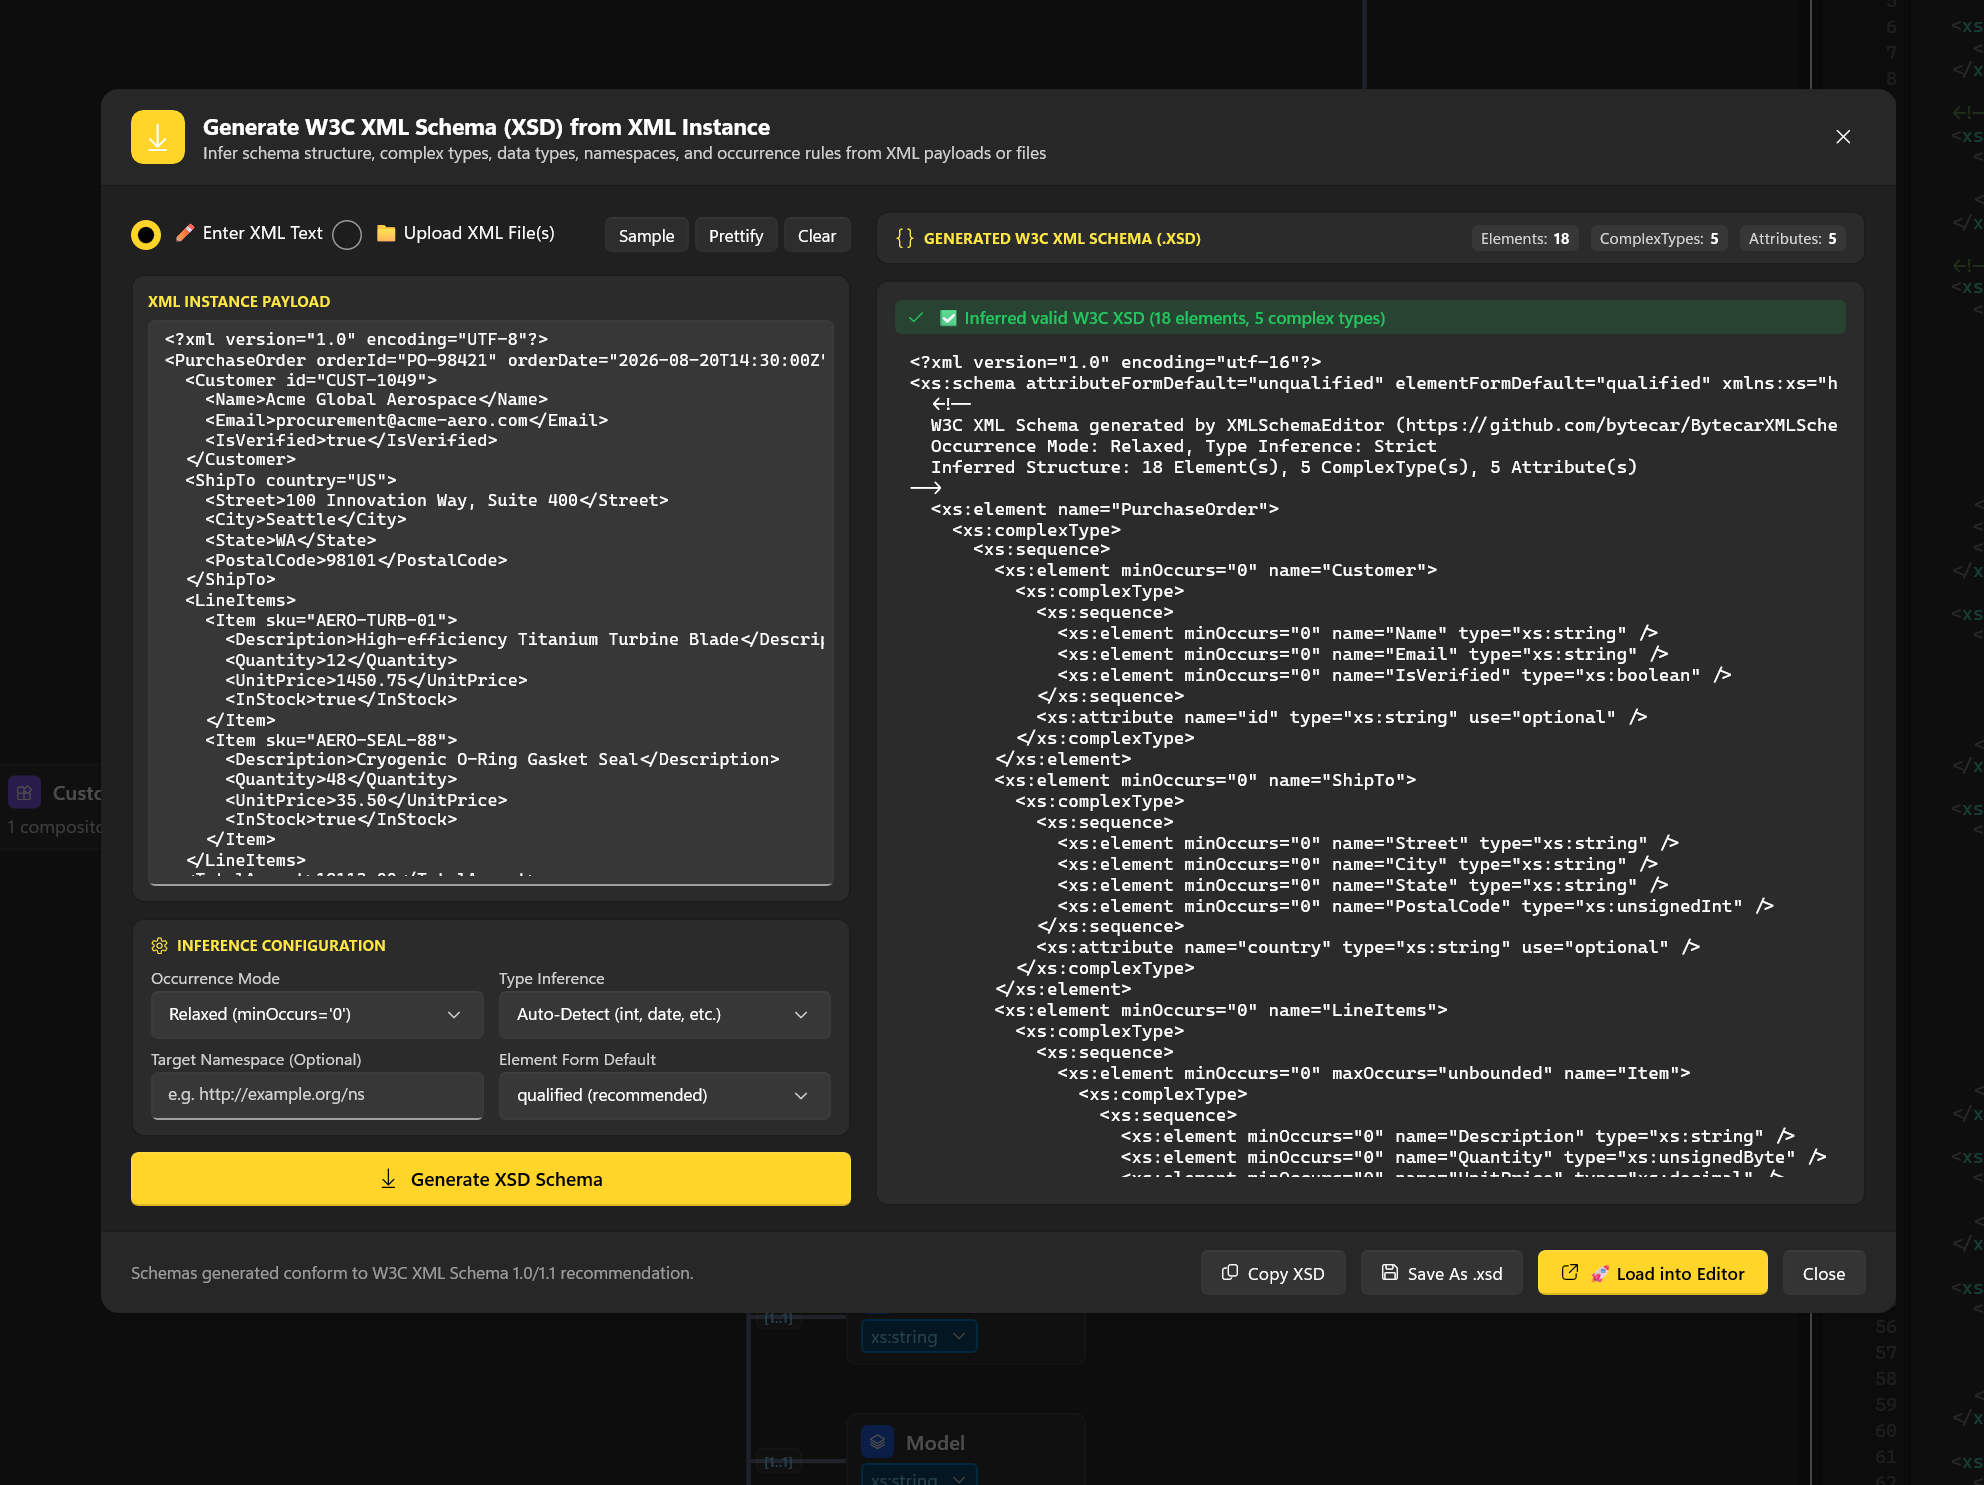Click the gear icon next to Inference Configuration

click(x=159, y=945)
